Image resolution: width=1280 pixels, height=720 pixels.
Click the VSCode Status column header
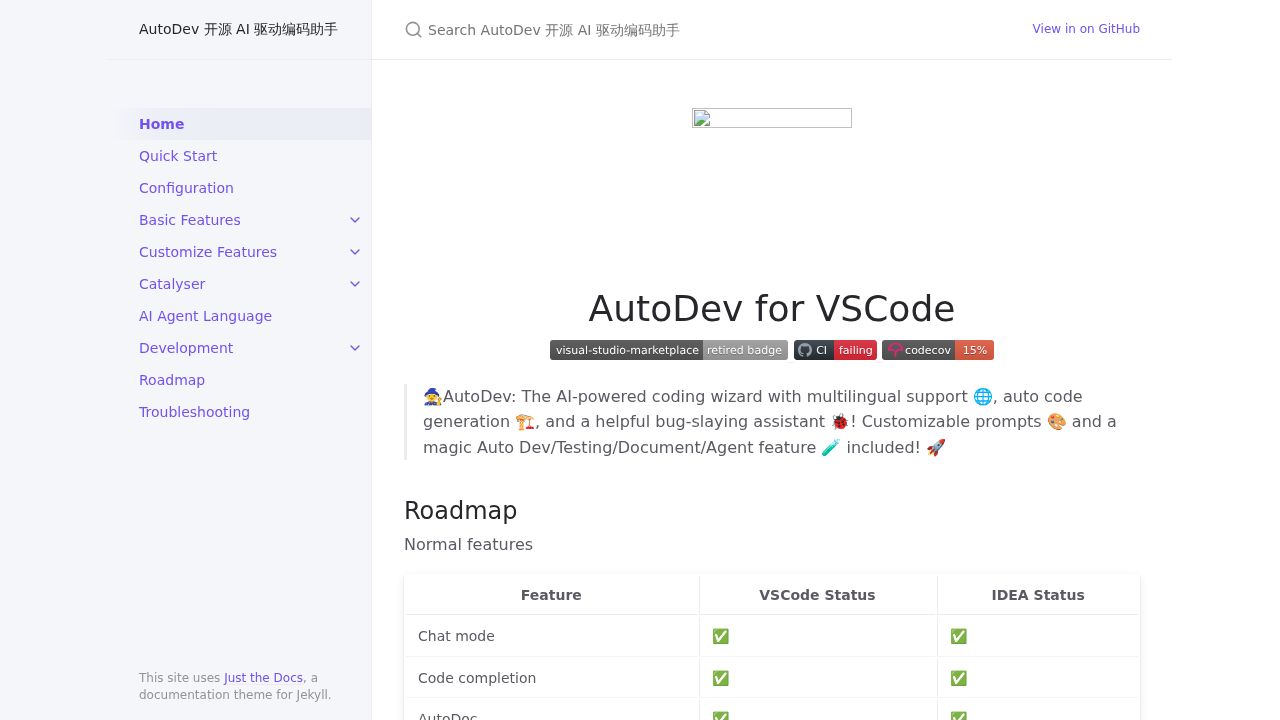pyautogui.click(x=817, y=595)
